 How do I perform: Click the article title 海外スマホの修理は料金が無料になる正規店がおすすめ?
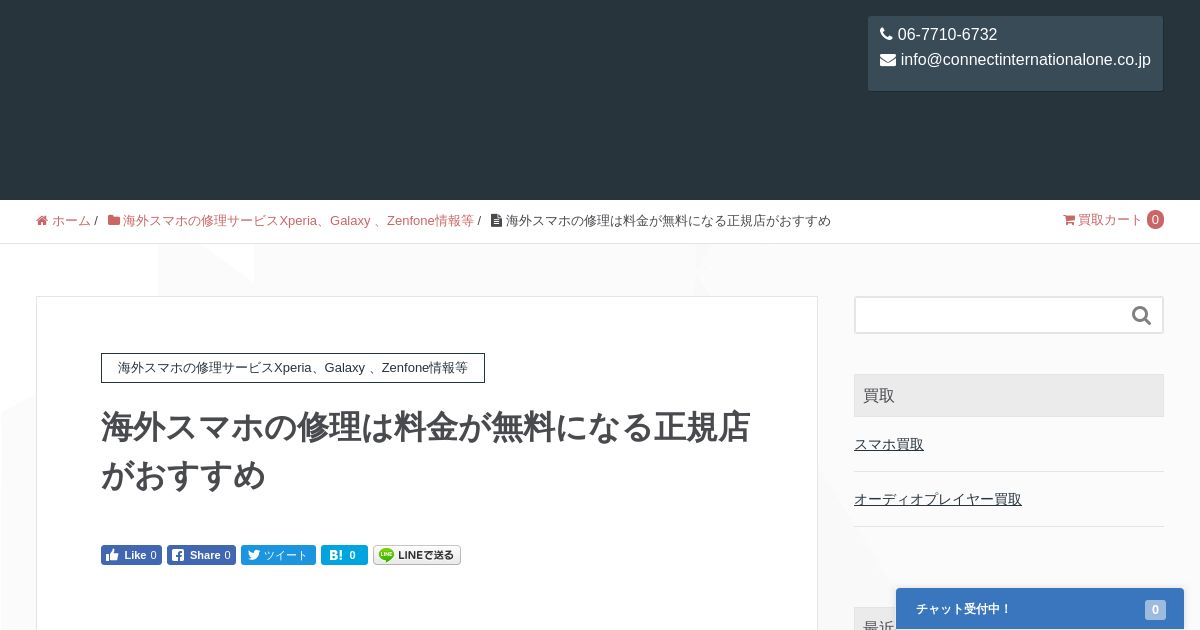(426, 451)
